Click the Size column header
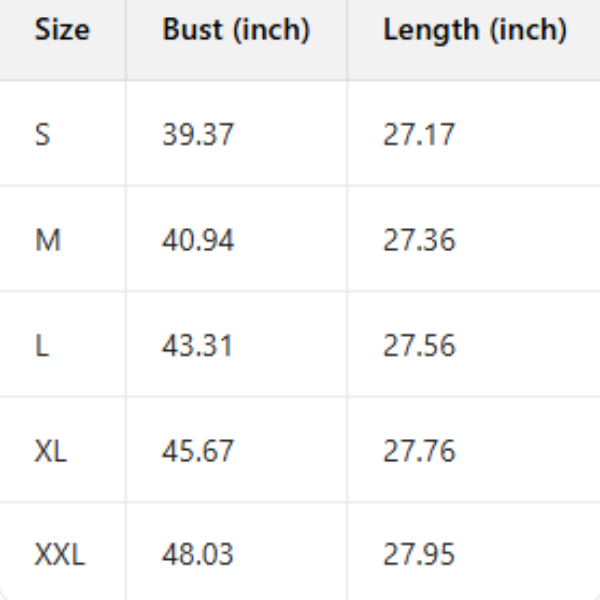 [x=62, y=30]
